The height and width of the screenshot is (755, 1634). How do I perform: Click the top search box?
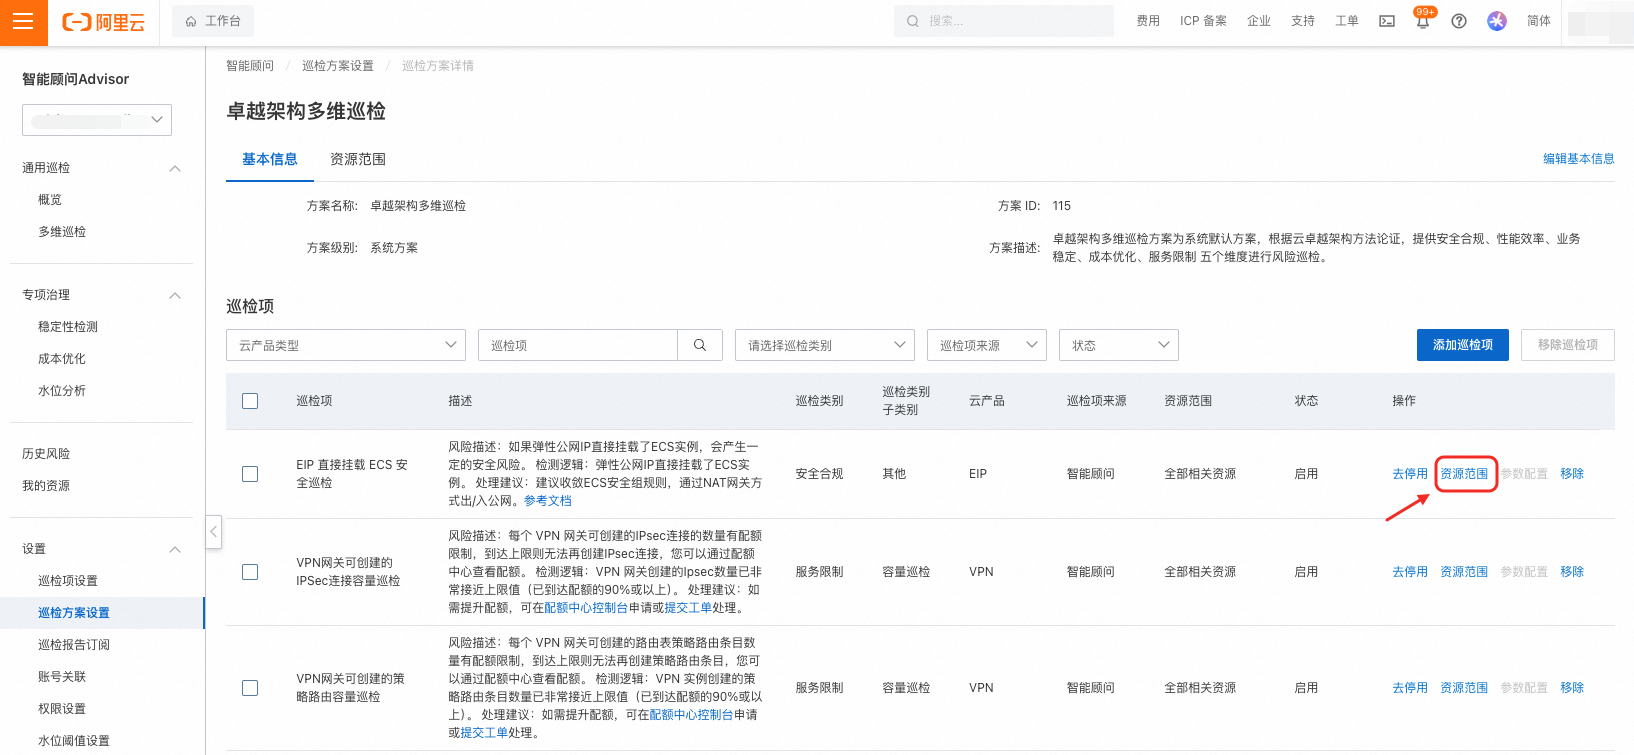(x=1003, y=21)
